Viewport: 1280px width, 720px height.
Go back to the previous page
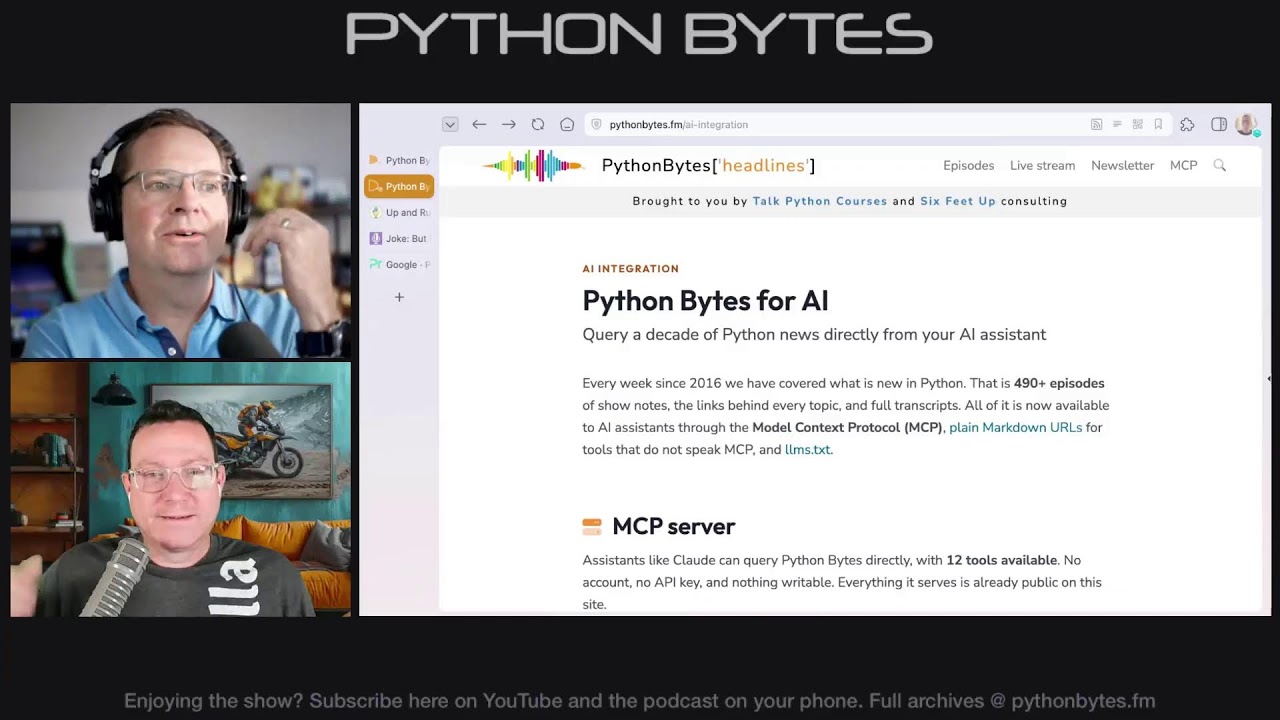point(479,124)
